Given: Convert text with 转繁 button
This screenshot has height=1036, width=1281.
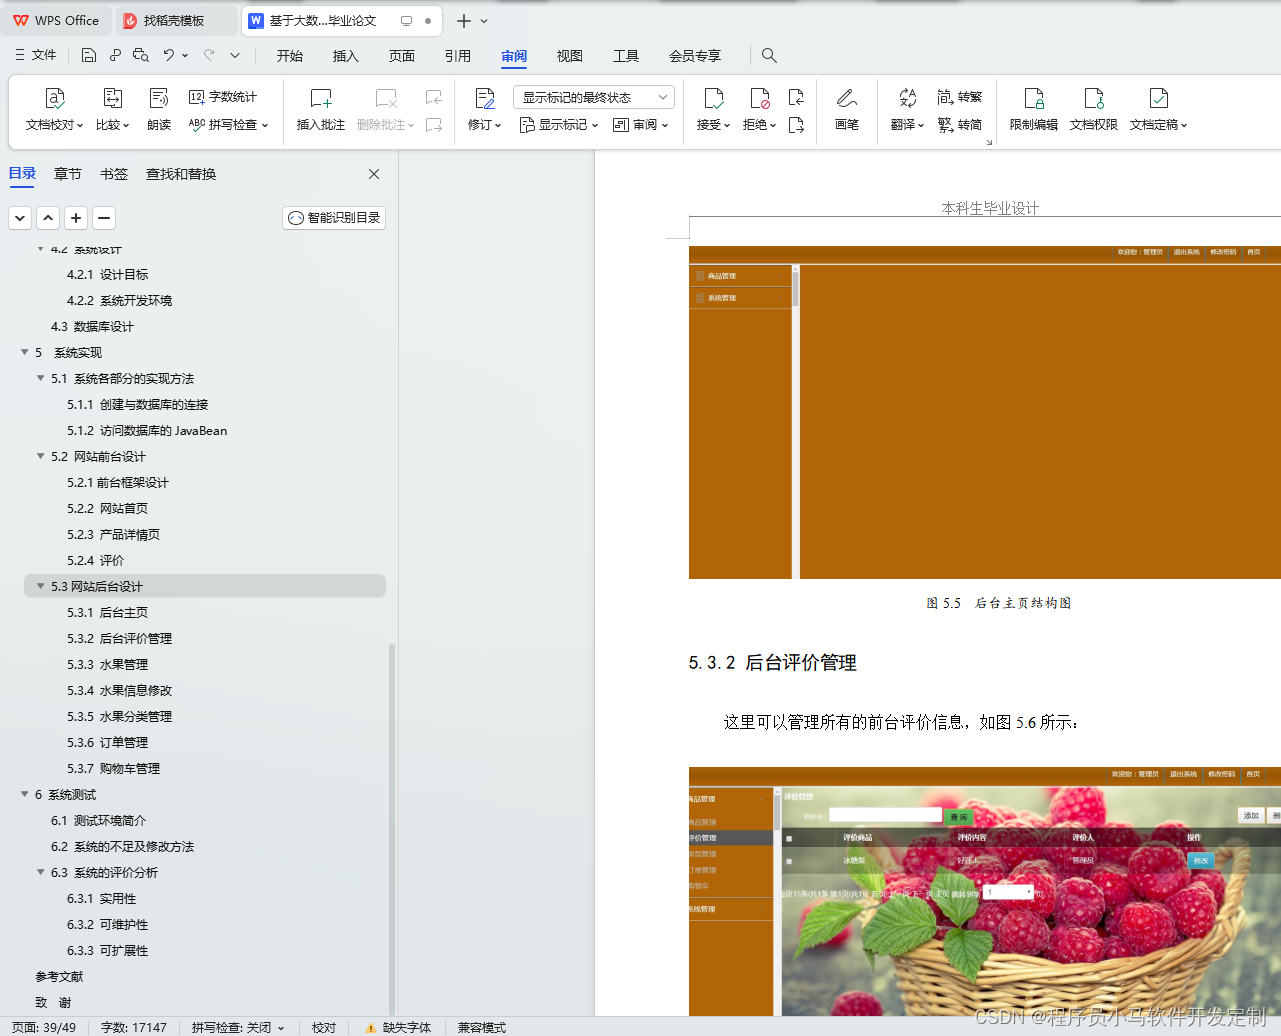Looking at the screenshot, I should pos(960,97).
